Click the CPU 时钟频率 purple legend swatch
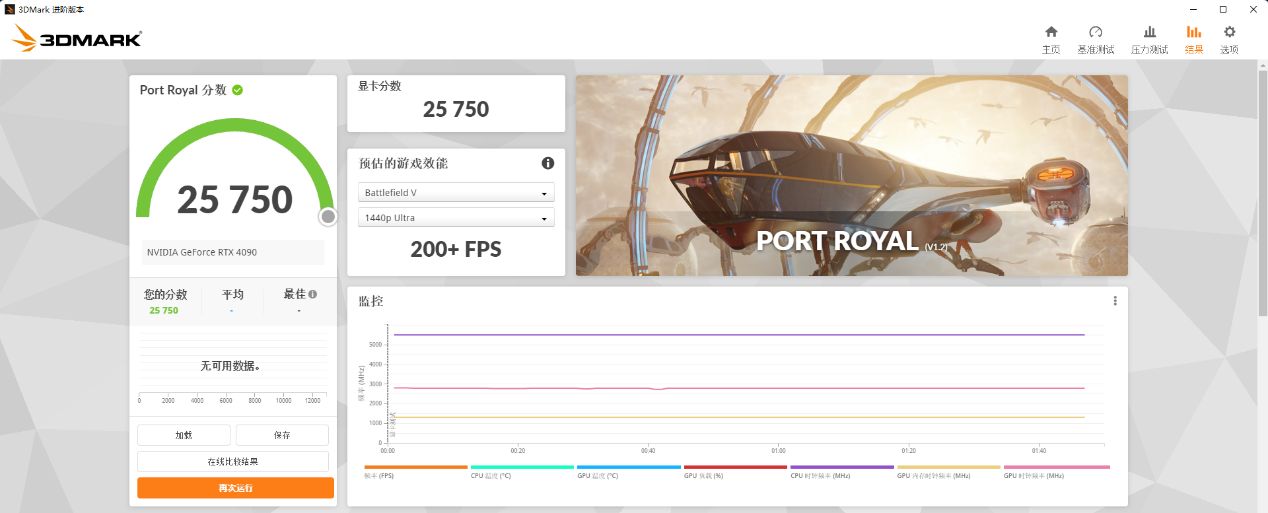This screenshot has height=513, width=1268. [x=841, y=467]
